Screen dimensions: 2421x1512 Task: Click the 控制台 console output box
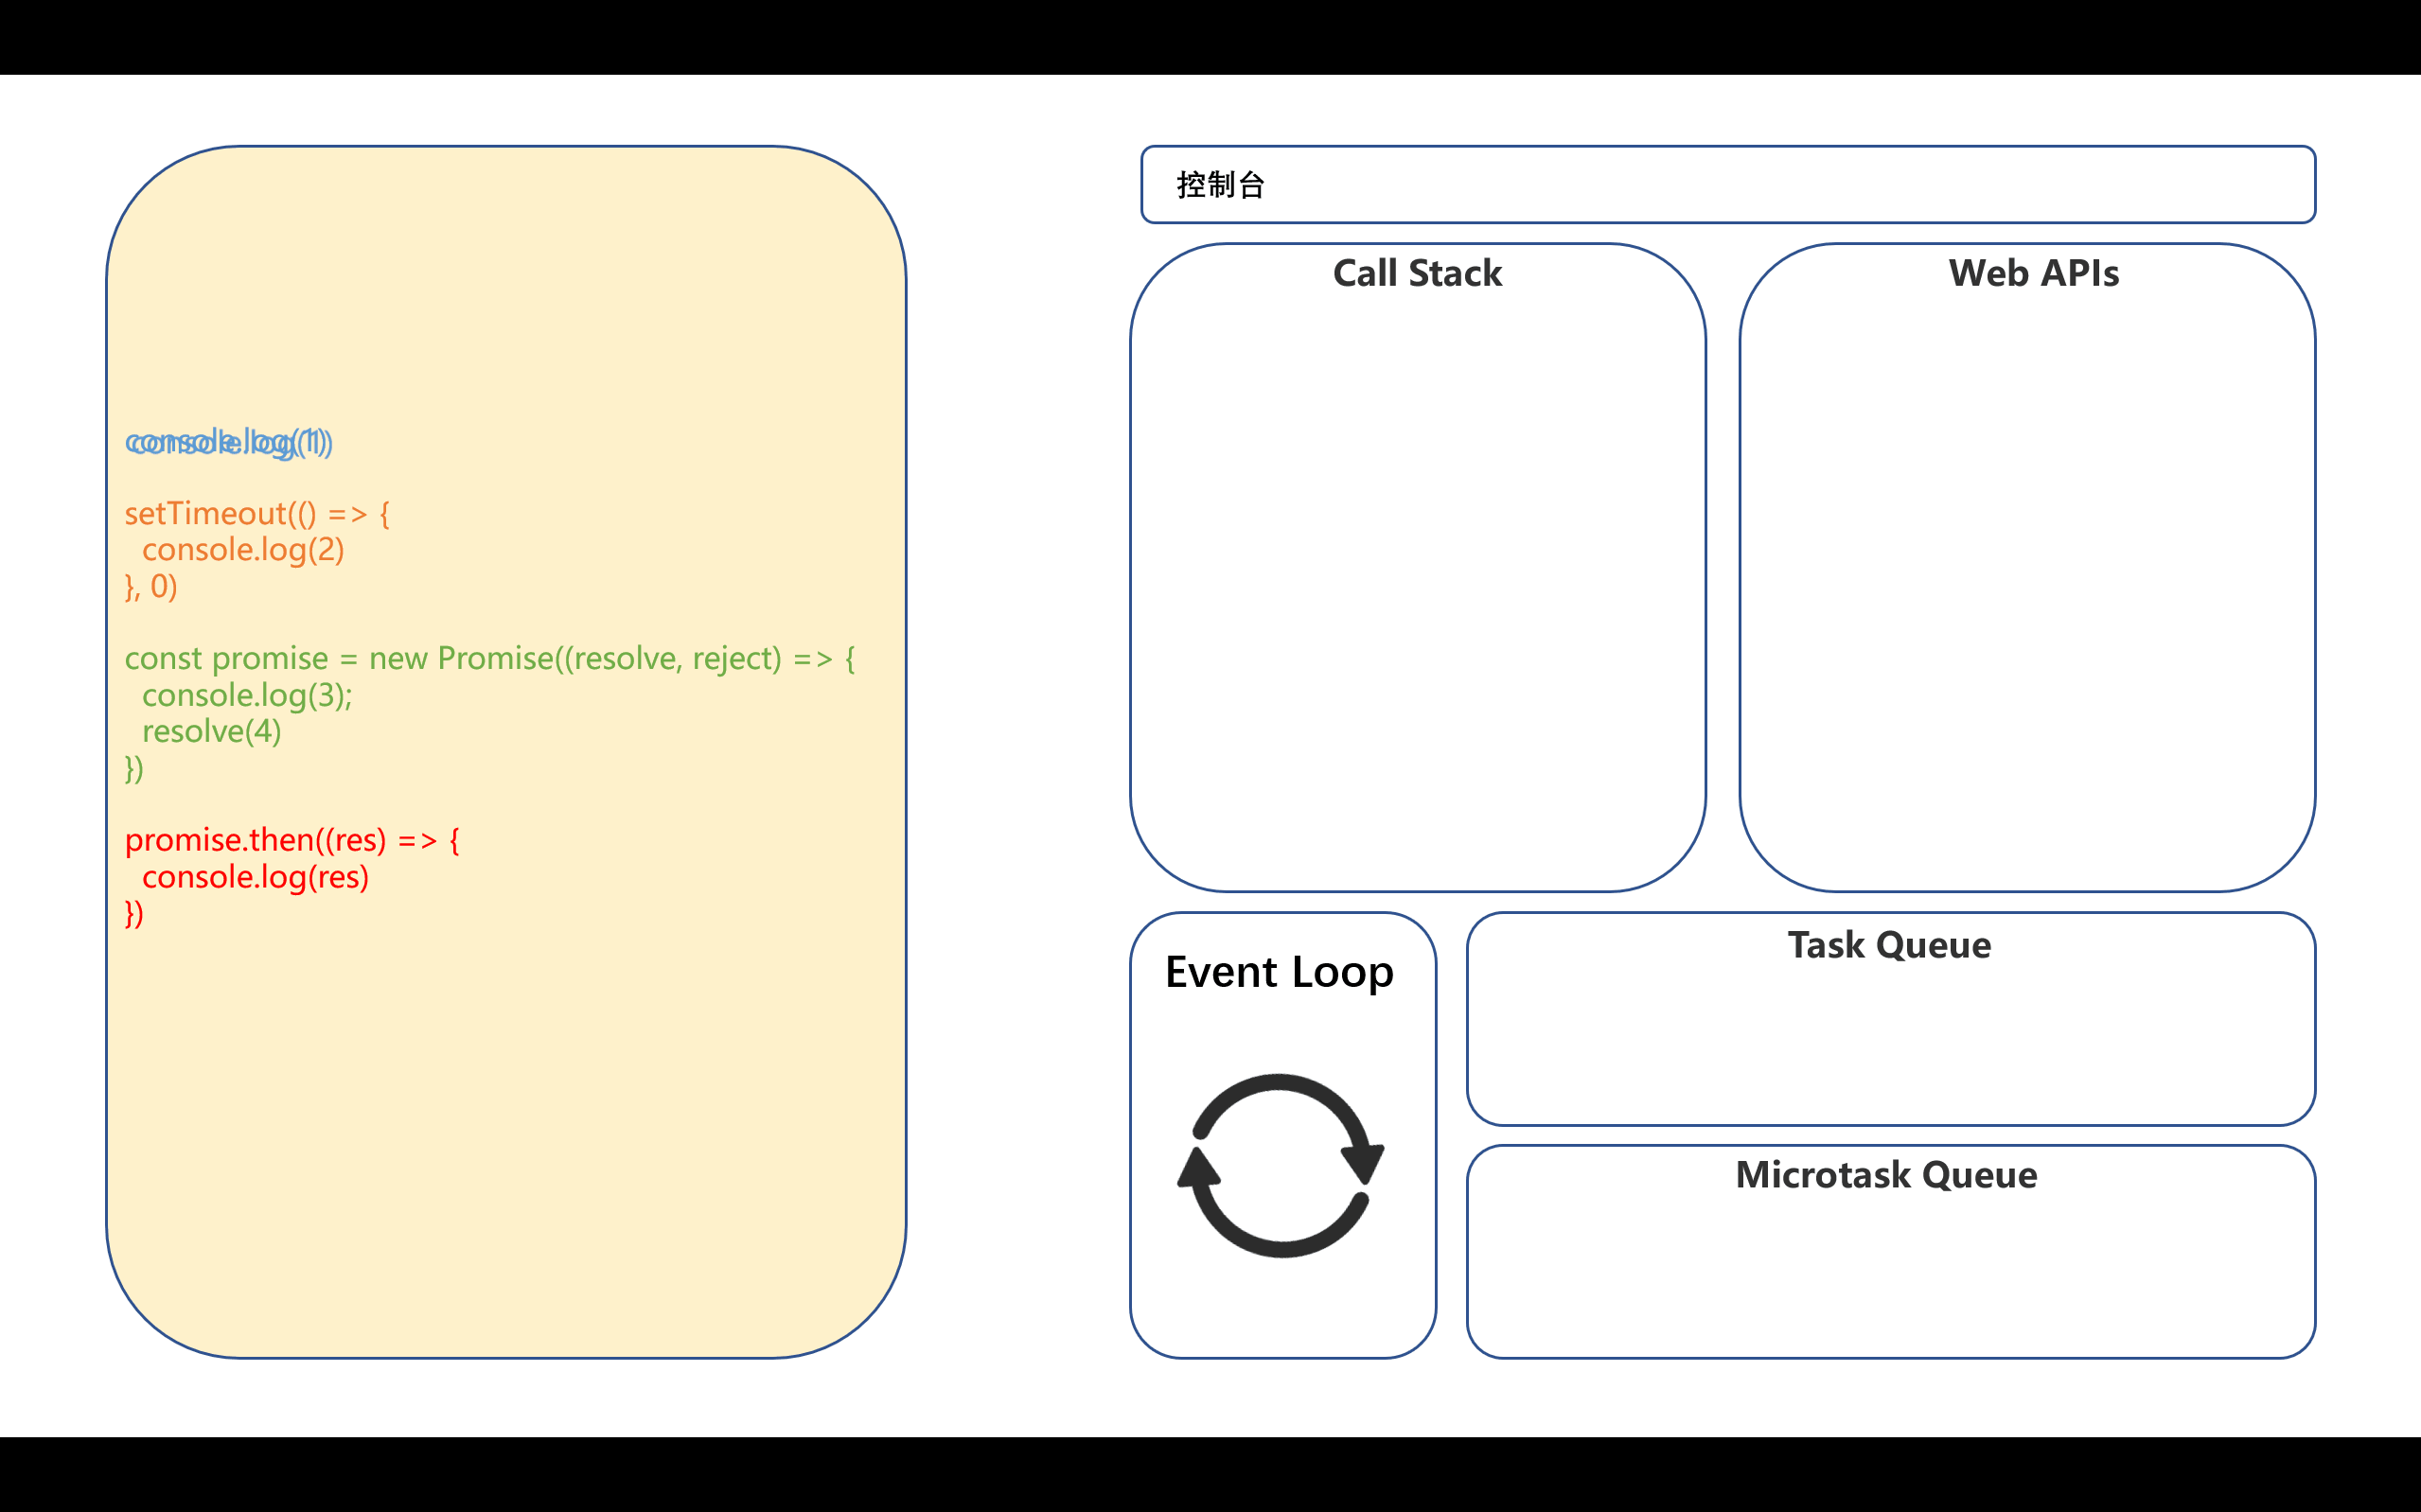point(1728,185)
